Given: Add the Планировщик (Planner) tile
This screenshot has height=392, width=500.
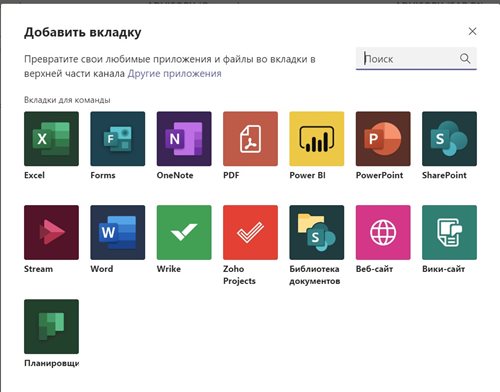Looking at the screenshot, I should tap(51, 326).
